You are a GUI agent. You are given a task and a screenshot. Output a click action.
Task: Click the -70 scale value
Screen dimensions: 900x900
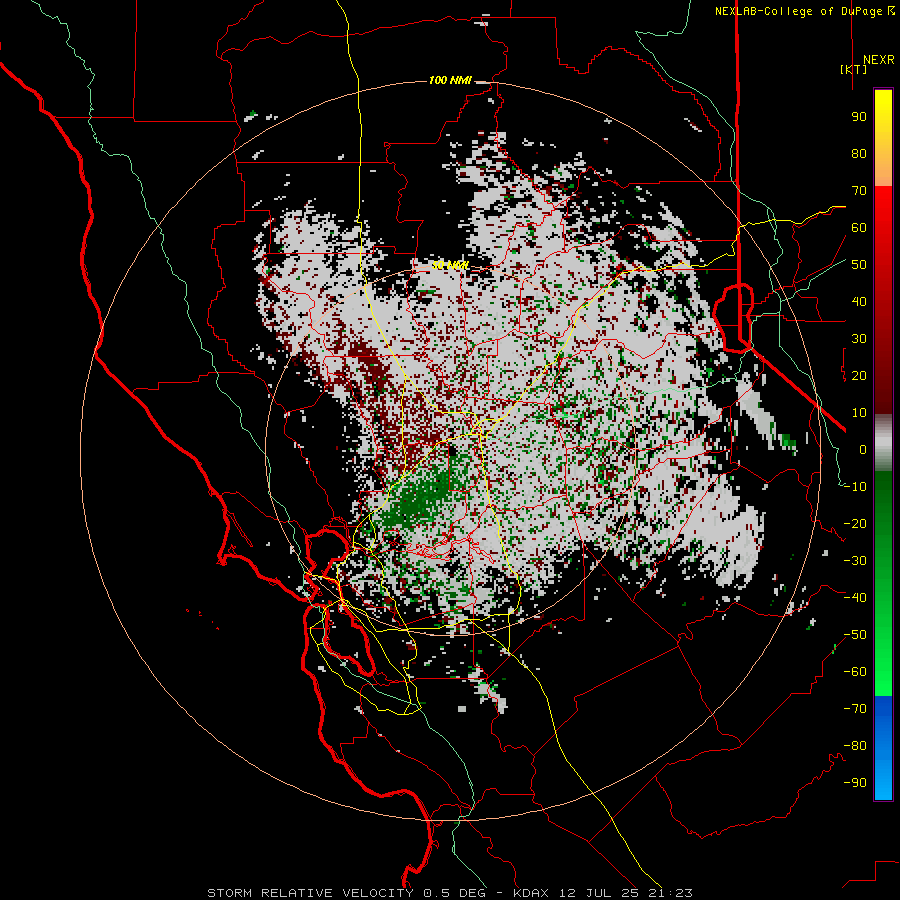855,709
